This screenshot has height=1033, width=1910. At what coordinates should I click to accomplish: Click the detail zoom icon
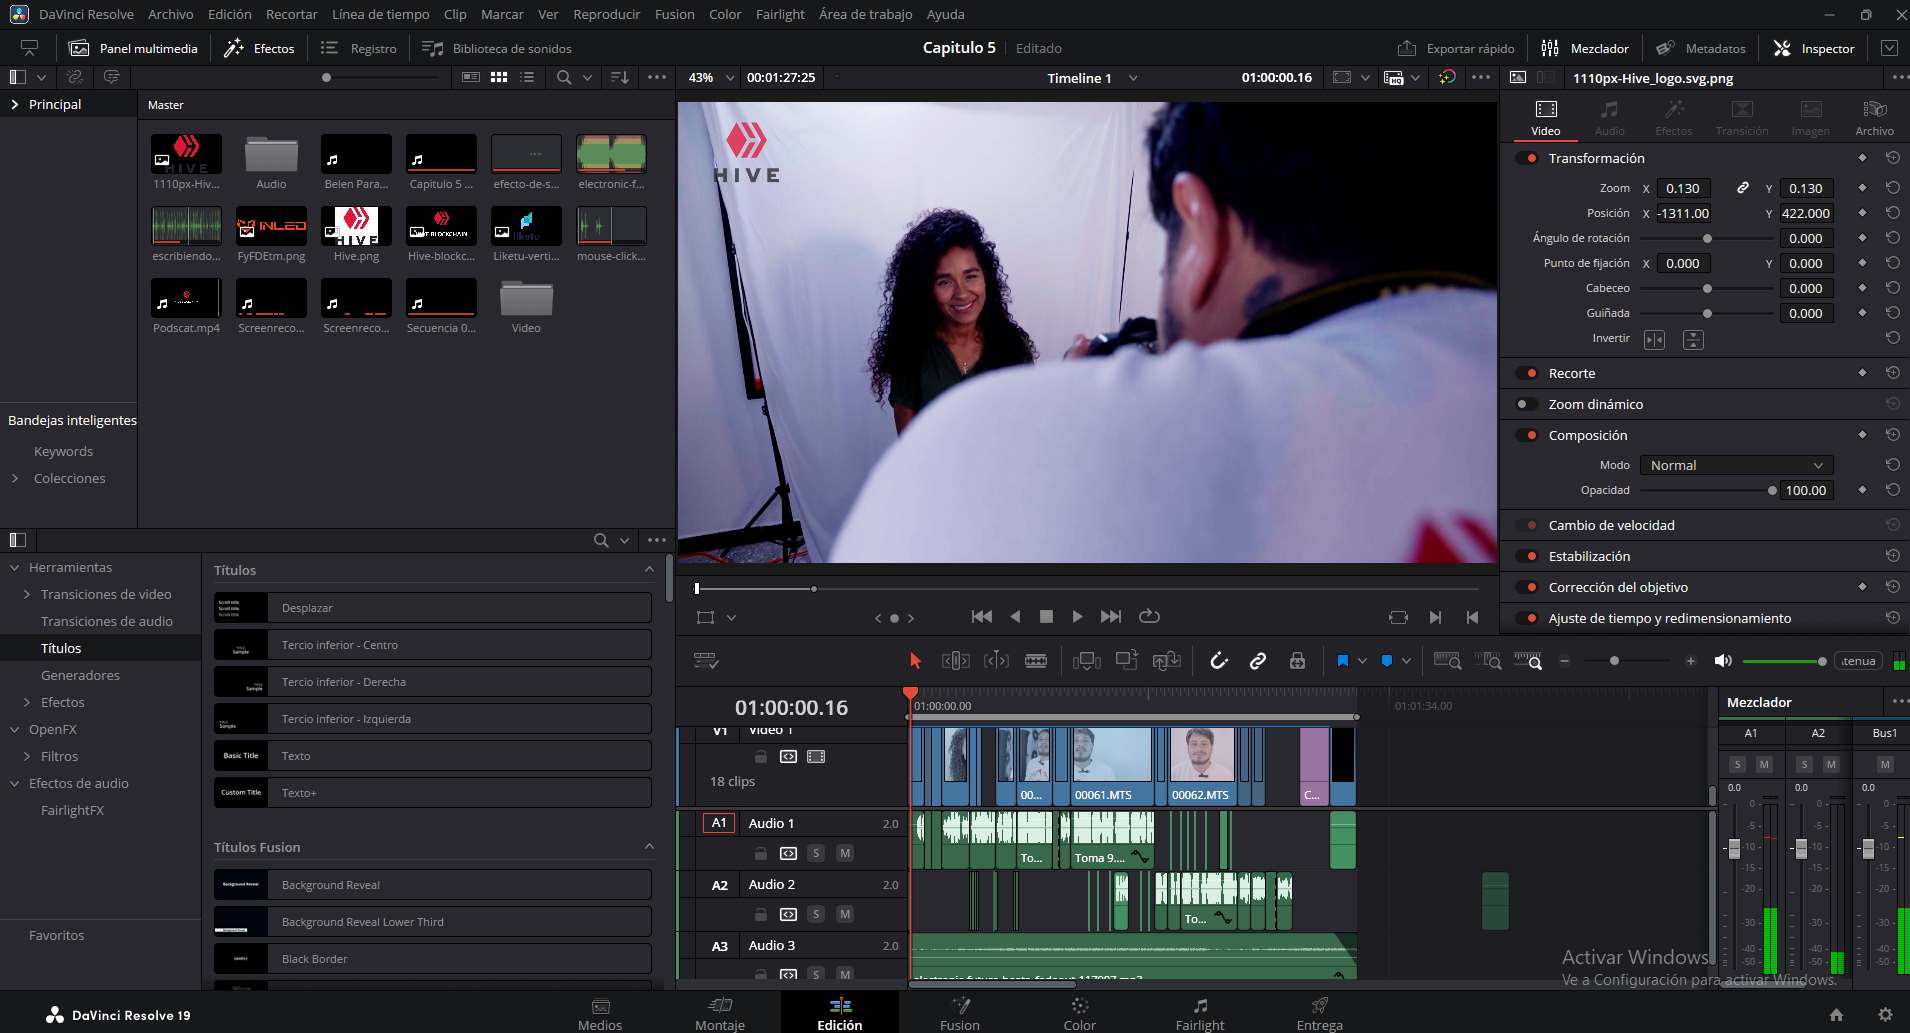coord(1488,661)
